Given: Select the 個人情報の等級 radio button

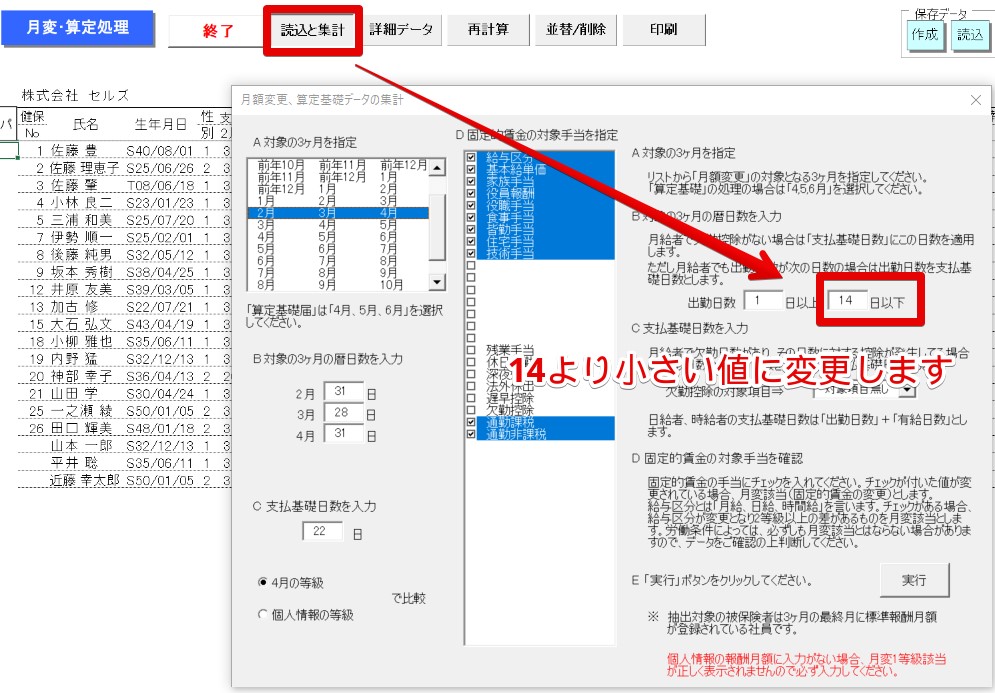Looking at the screenshot, I should pyautogui.click(x=263, y=614).
